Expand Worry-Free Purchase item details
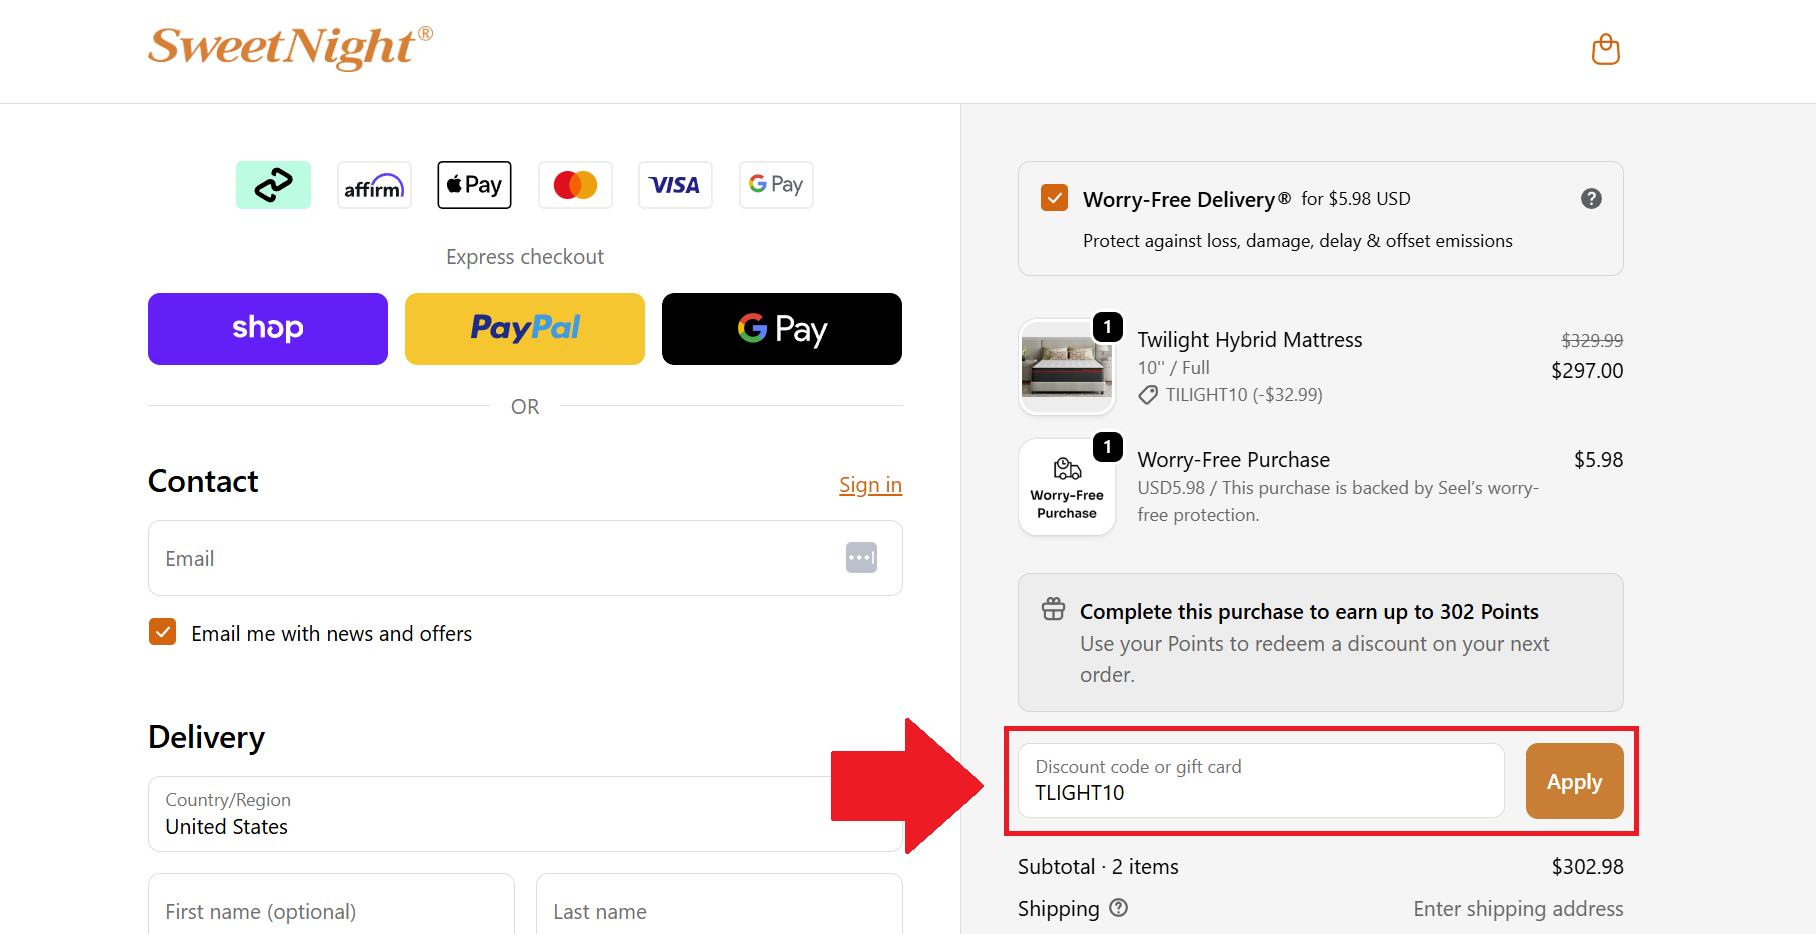The height and width of the screenshot is (934, 1816). click(x=1066, y=487)
